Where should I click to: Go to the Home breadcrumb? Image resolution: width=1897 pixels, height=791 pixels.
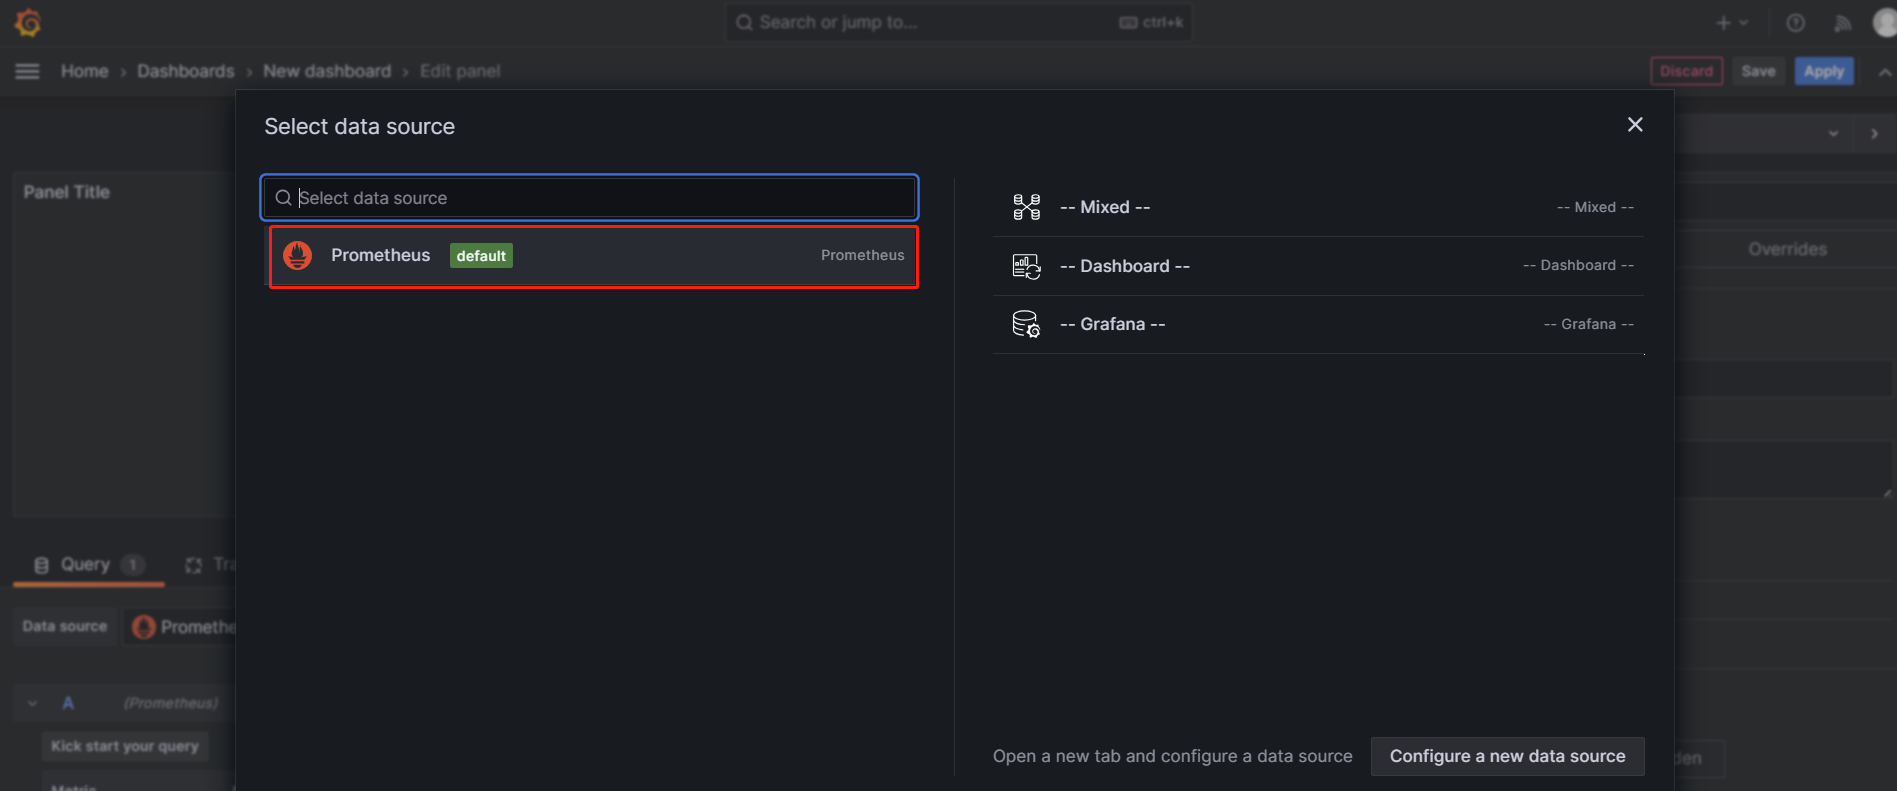click(84, 71)
